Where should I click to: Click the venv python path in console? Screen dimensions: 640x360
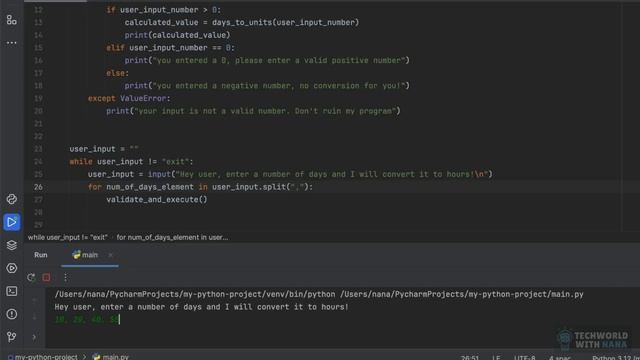pos(195,294)
